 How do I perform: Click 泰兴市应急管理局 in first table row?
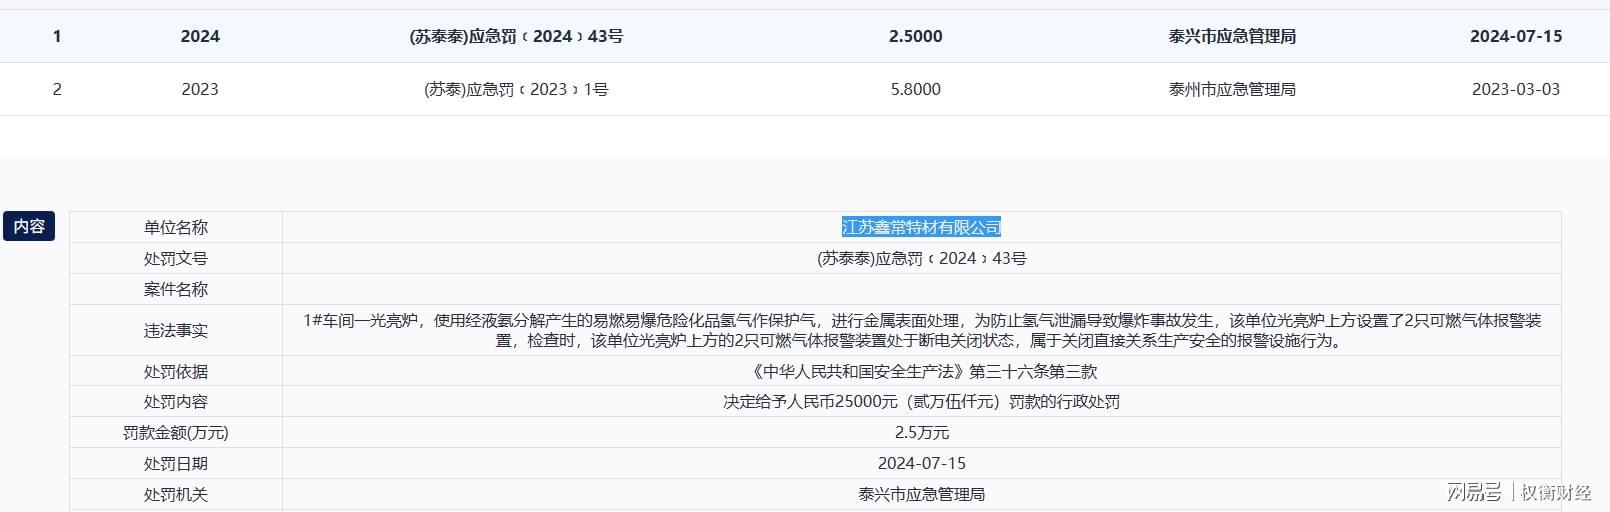coord(1232,36)
